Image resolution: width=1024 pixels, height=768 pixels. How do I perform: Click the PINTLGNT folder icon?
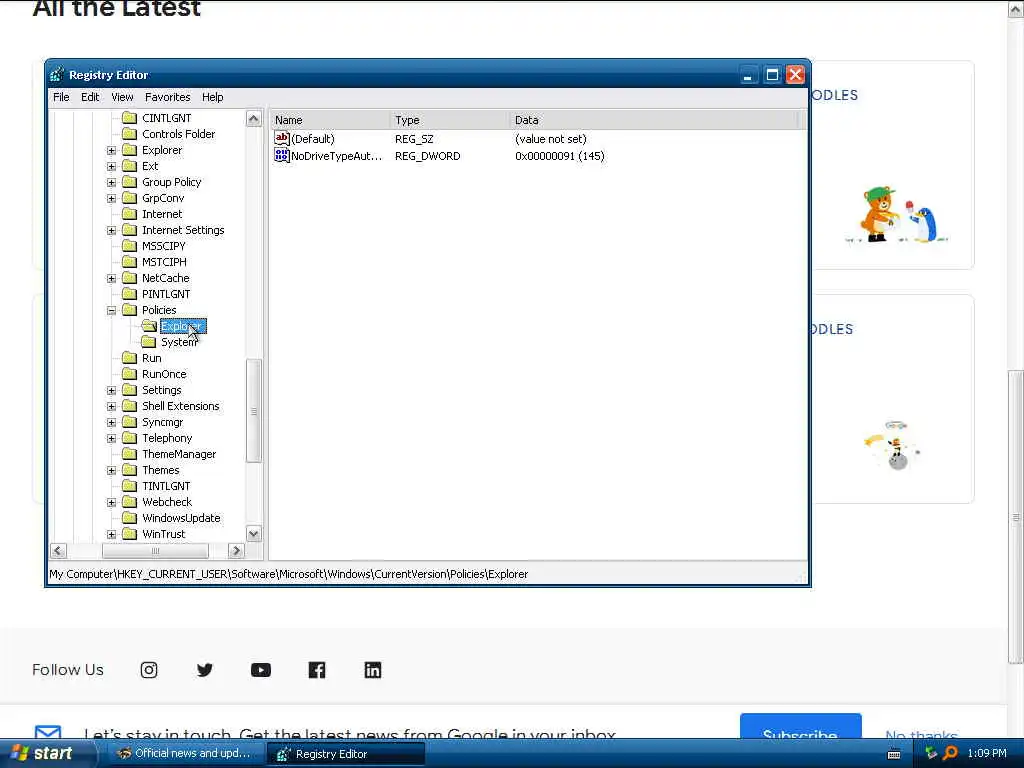129,294
